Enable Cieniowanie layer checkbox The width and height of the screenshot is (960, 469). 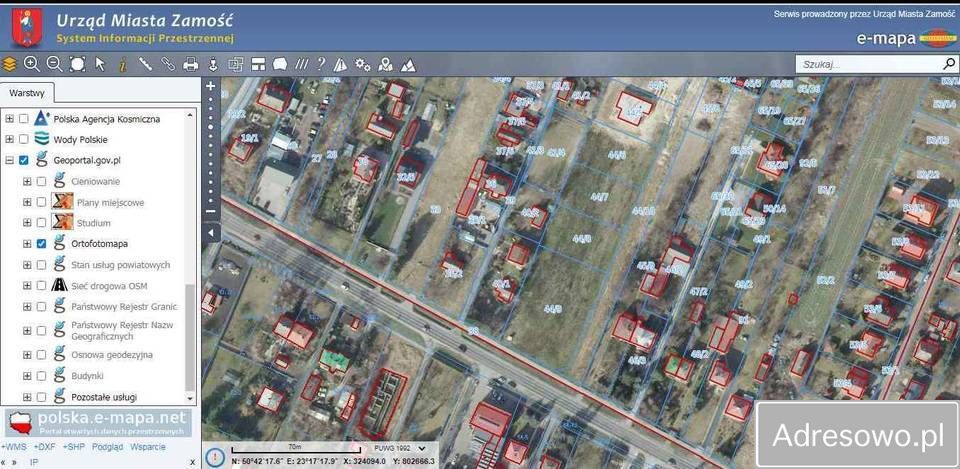pos(41,181)
